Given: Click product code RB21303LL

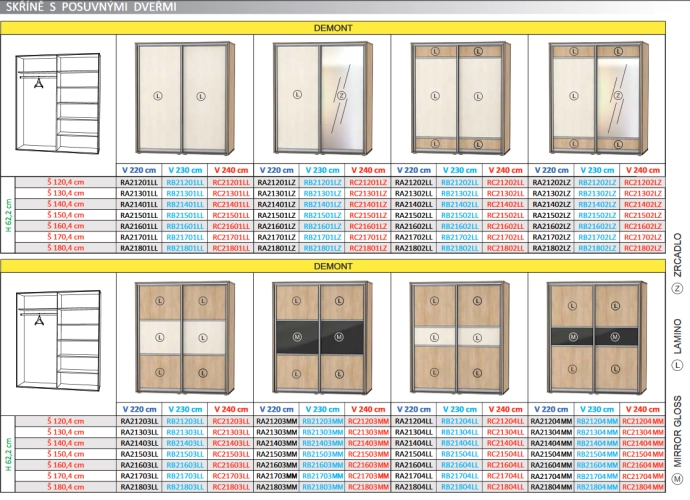Looking at the screenshot, I should point(185,432).
